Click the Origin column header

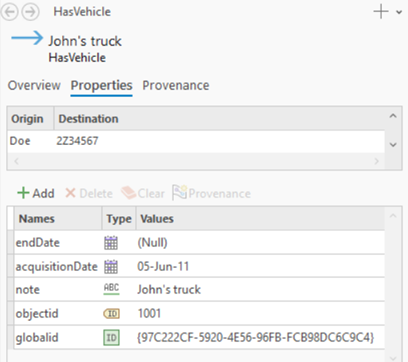coord(30,119)
